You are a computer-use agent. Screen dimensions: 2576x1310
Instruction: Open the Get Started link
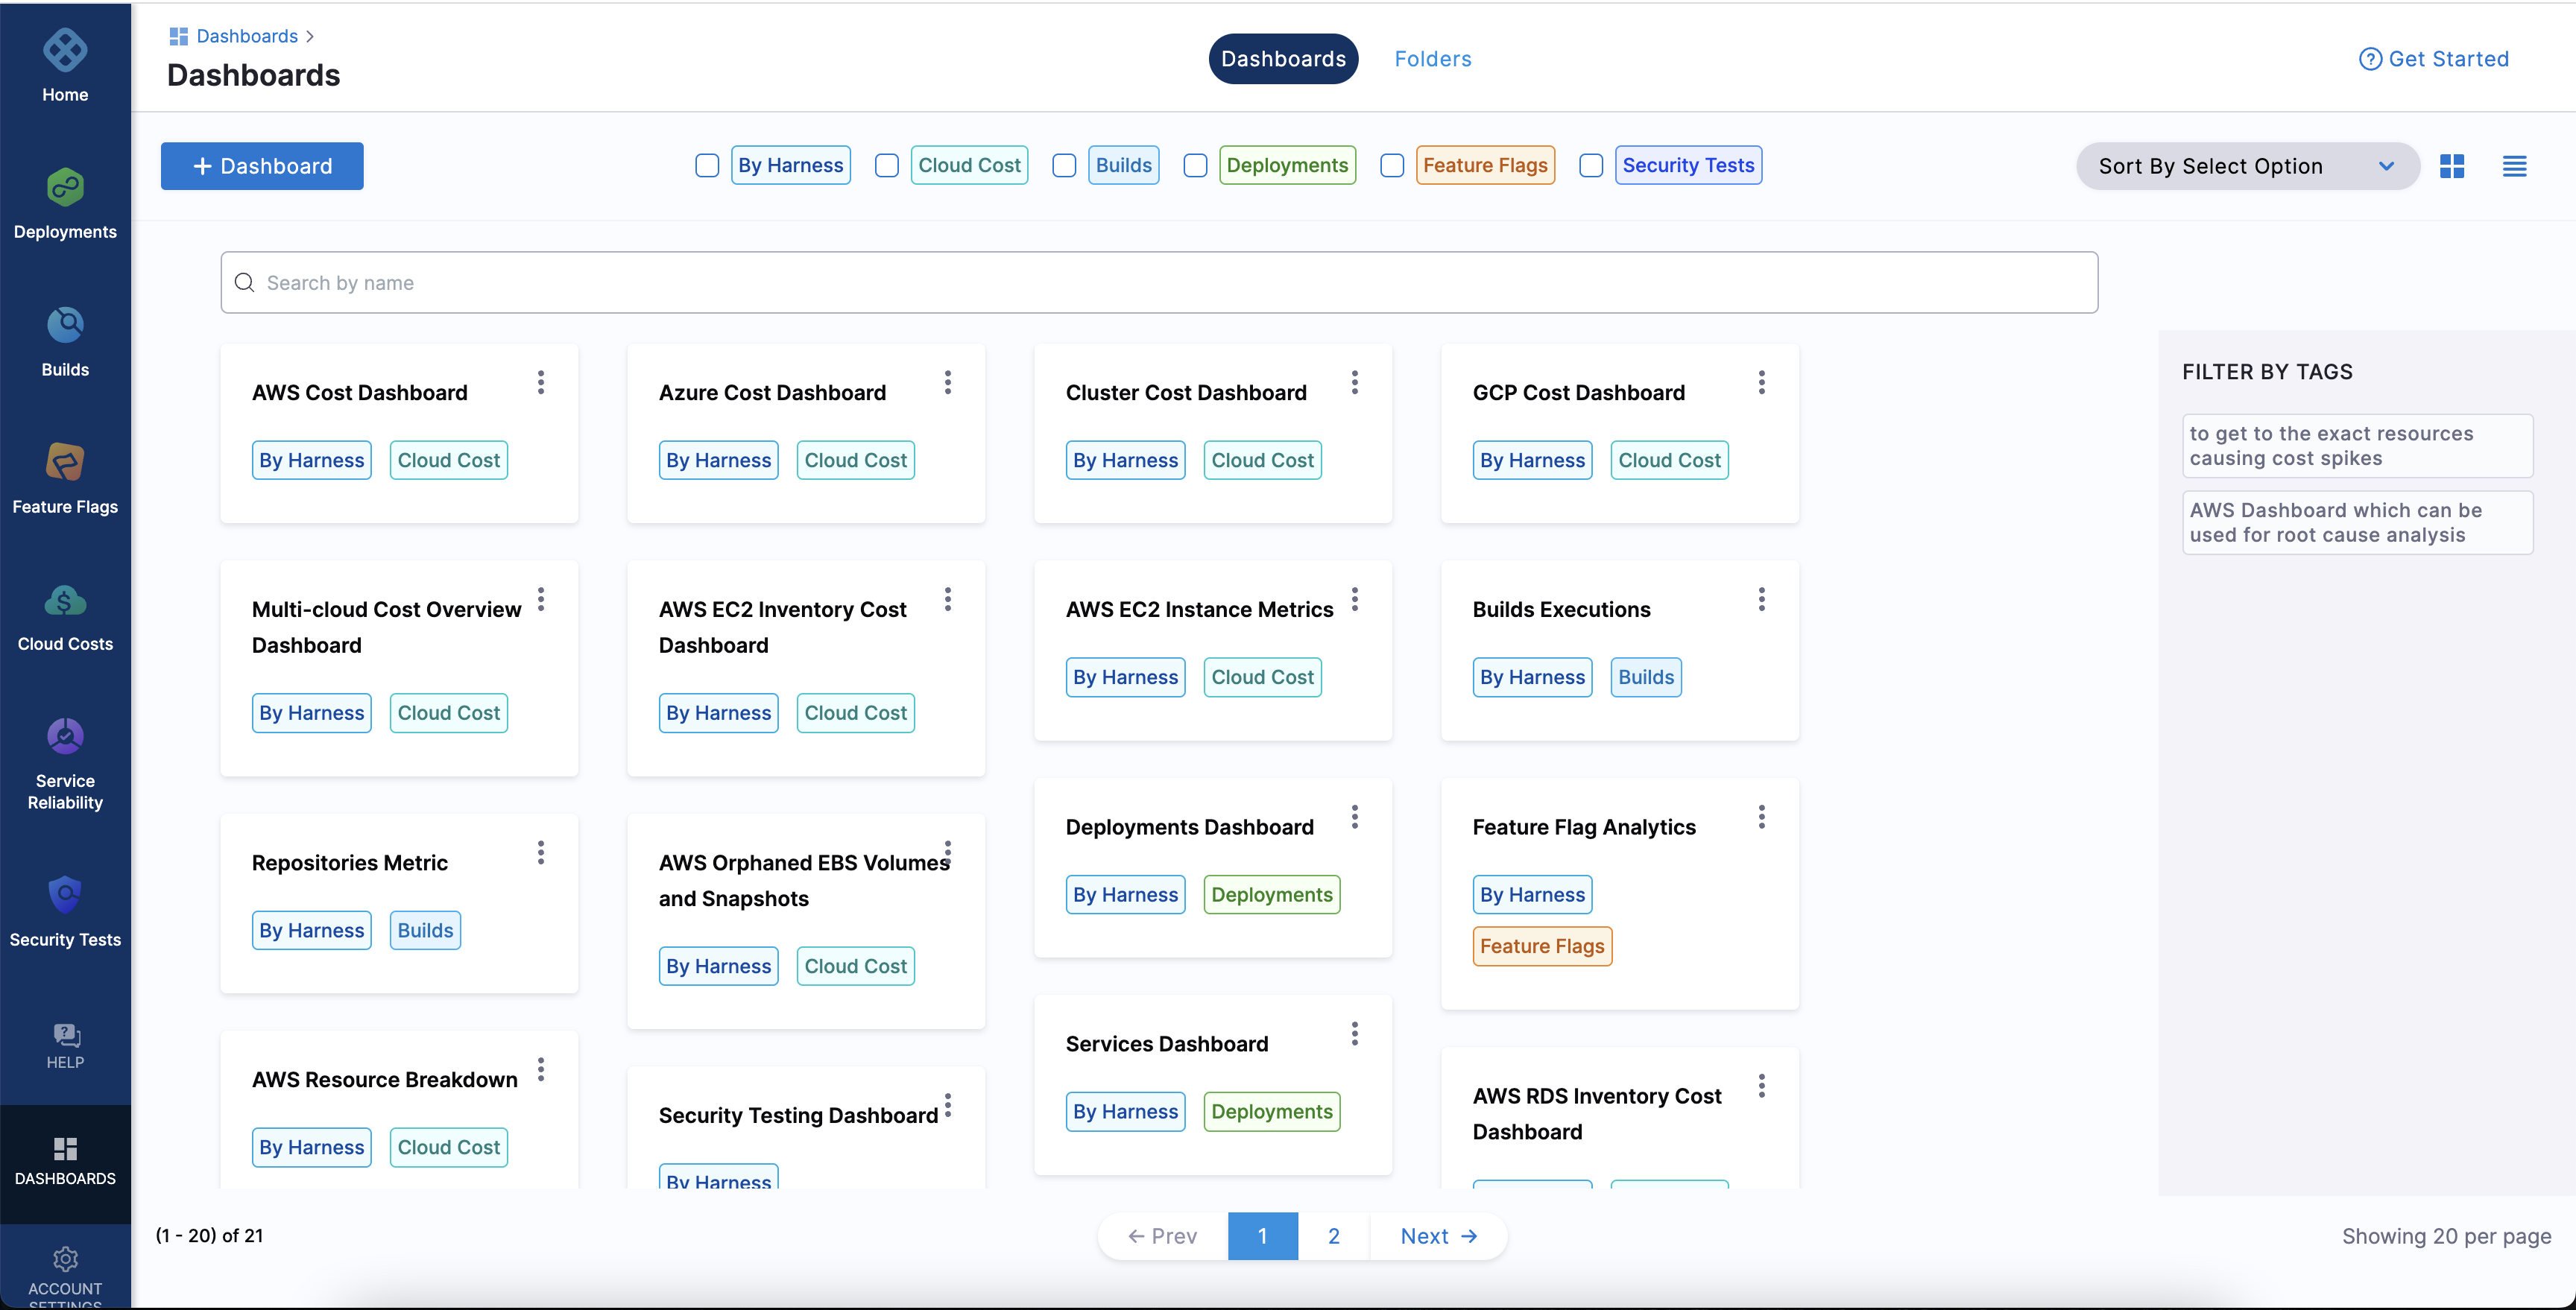tap(2434, 59)
